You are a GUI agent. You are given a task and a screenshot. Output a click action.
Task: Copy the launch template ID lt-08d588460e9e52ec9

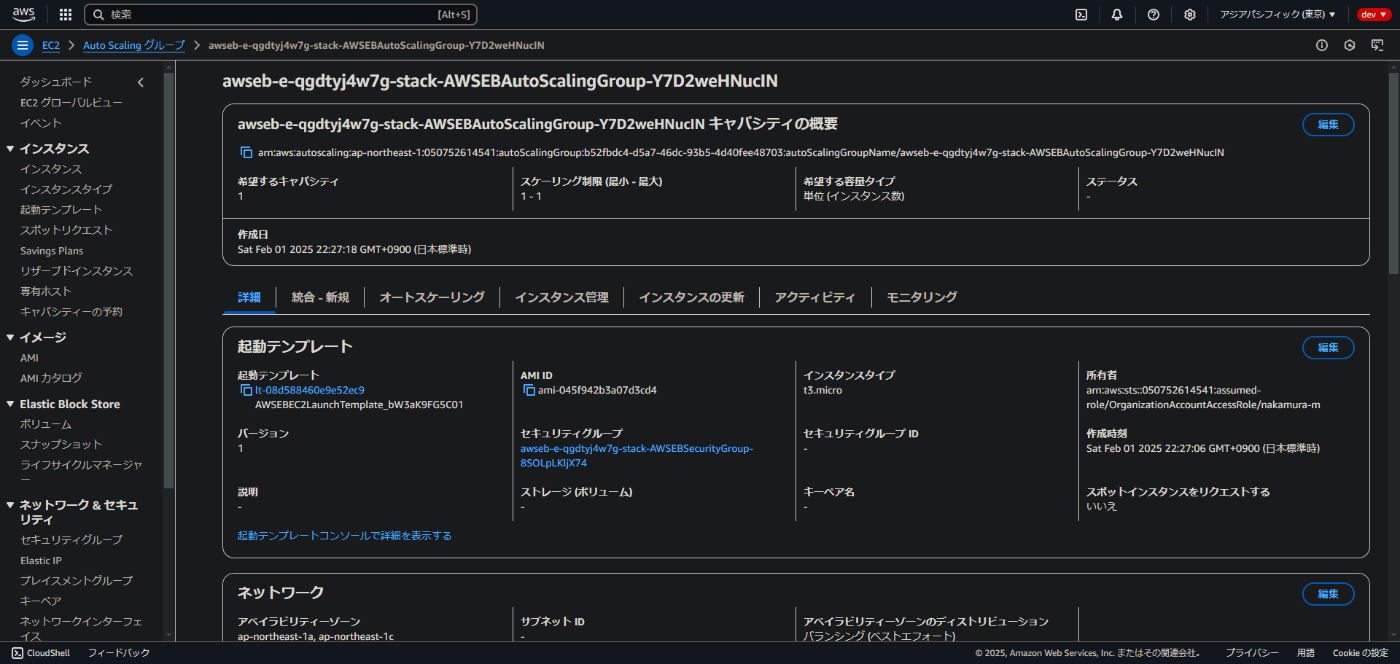tap(246, 390)
